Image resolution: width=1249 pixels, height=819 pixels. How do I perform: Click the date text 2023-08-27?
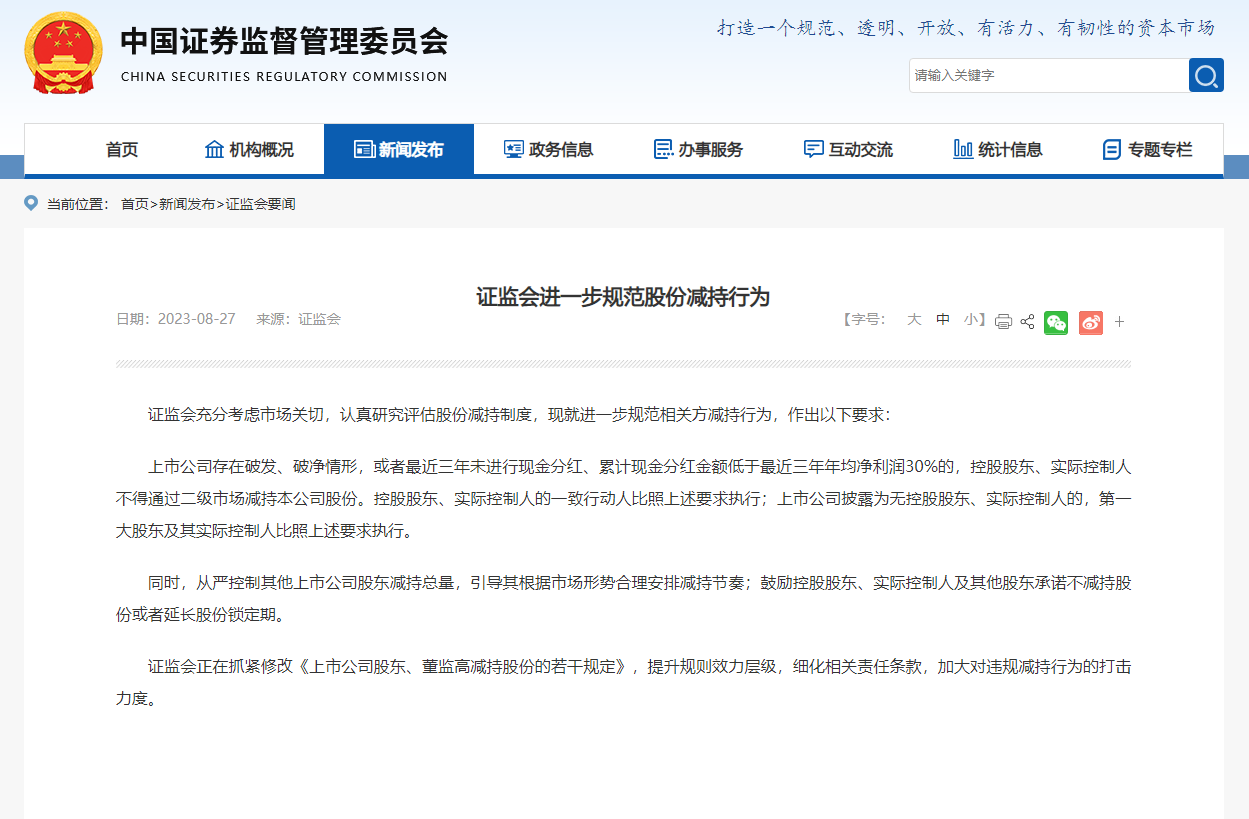click(197, 319)
